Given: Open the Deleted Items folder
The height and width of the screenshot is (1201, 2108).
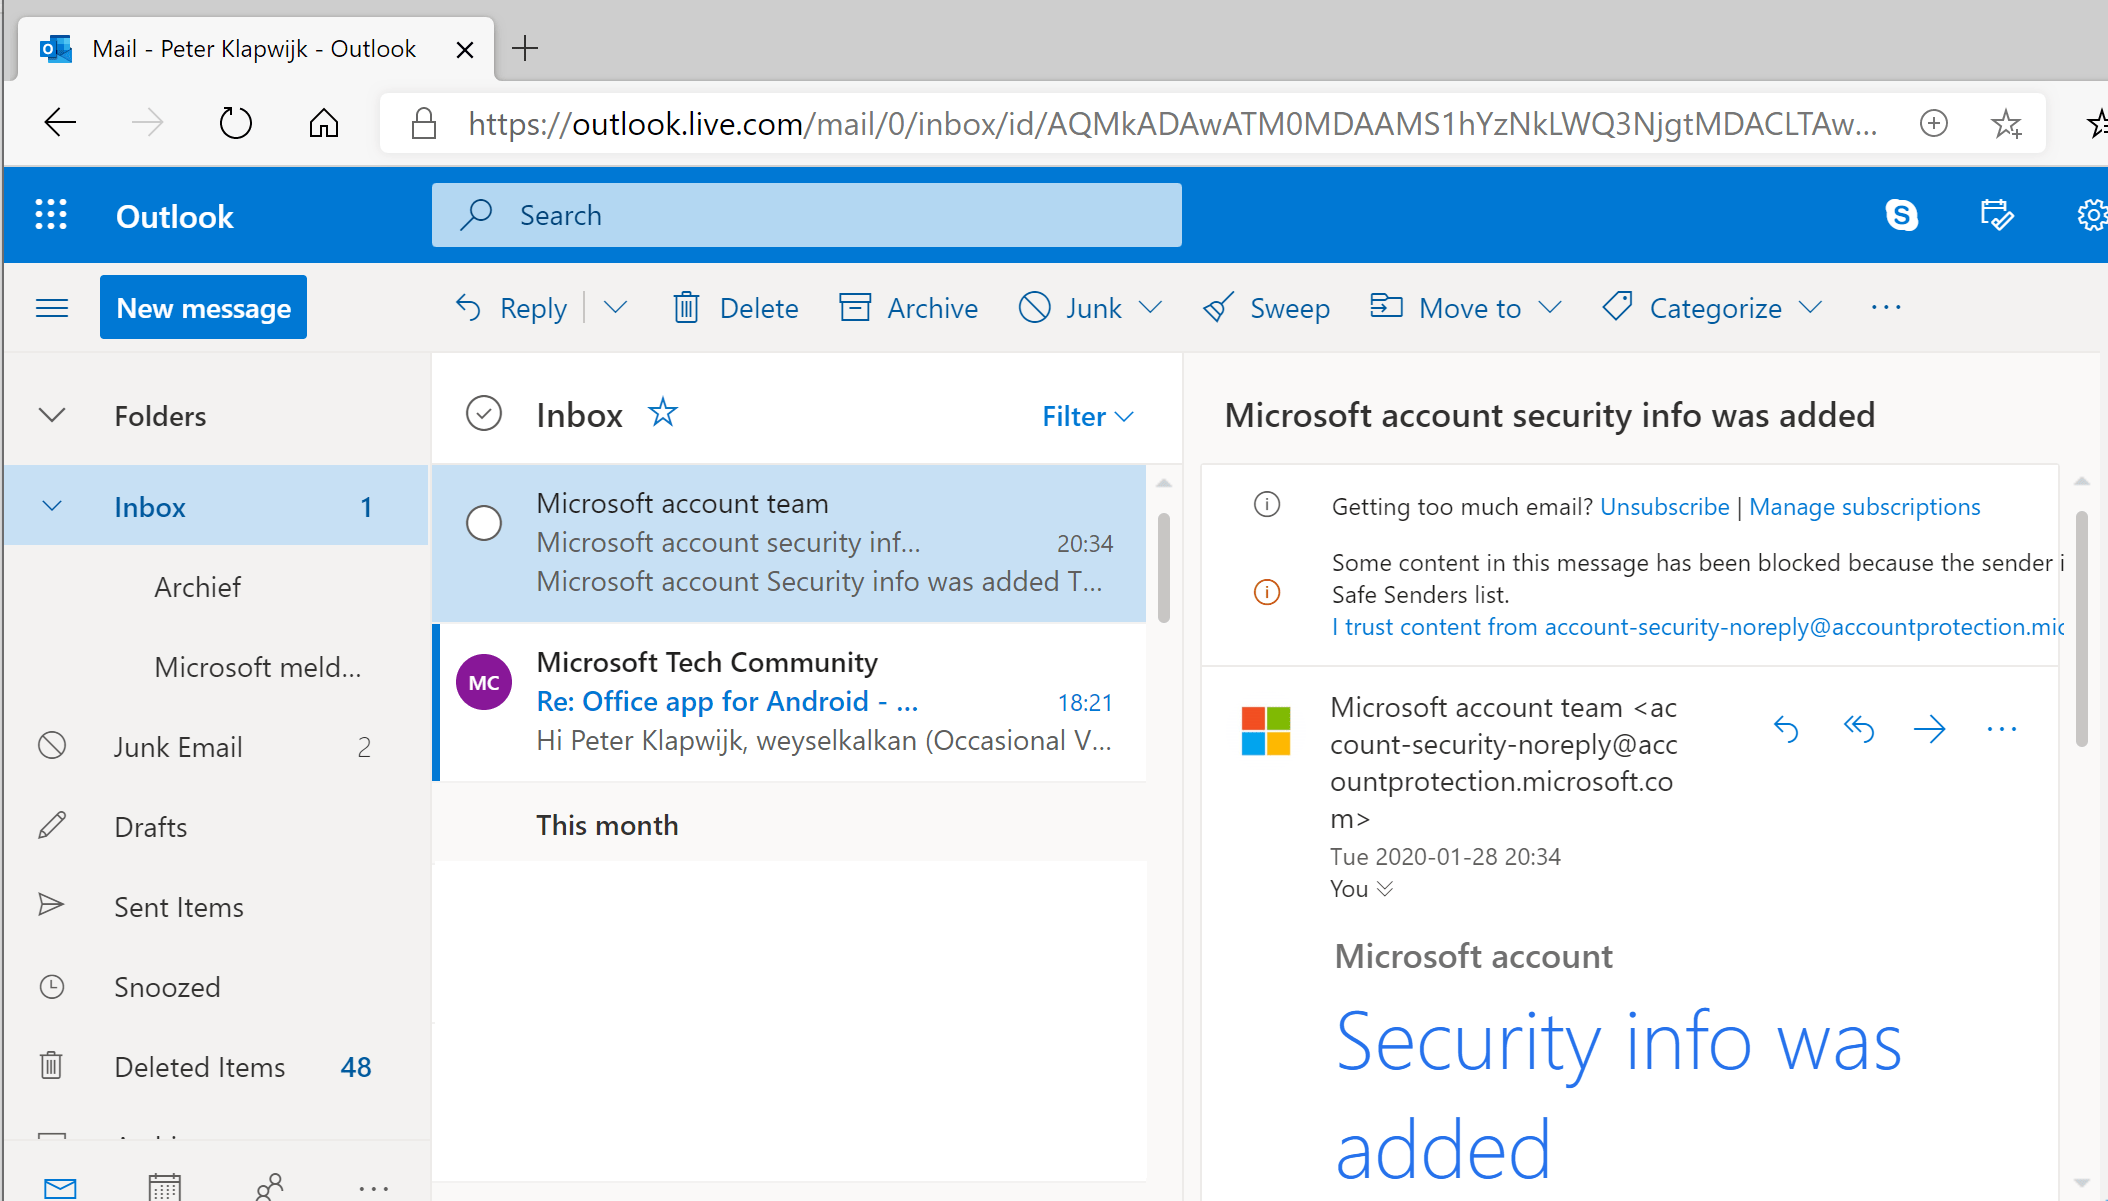Looking at the screenshot, I should 199,1067.
